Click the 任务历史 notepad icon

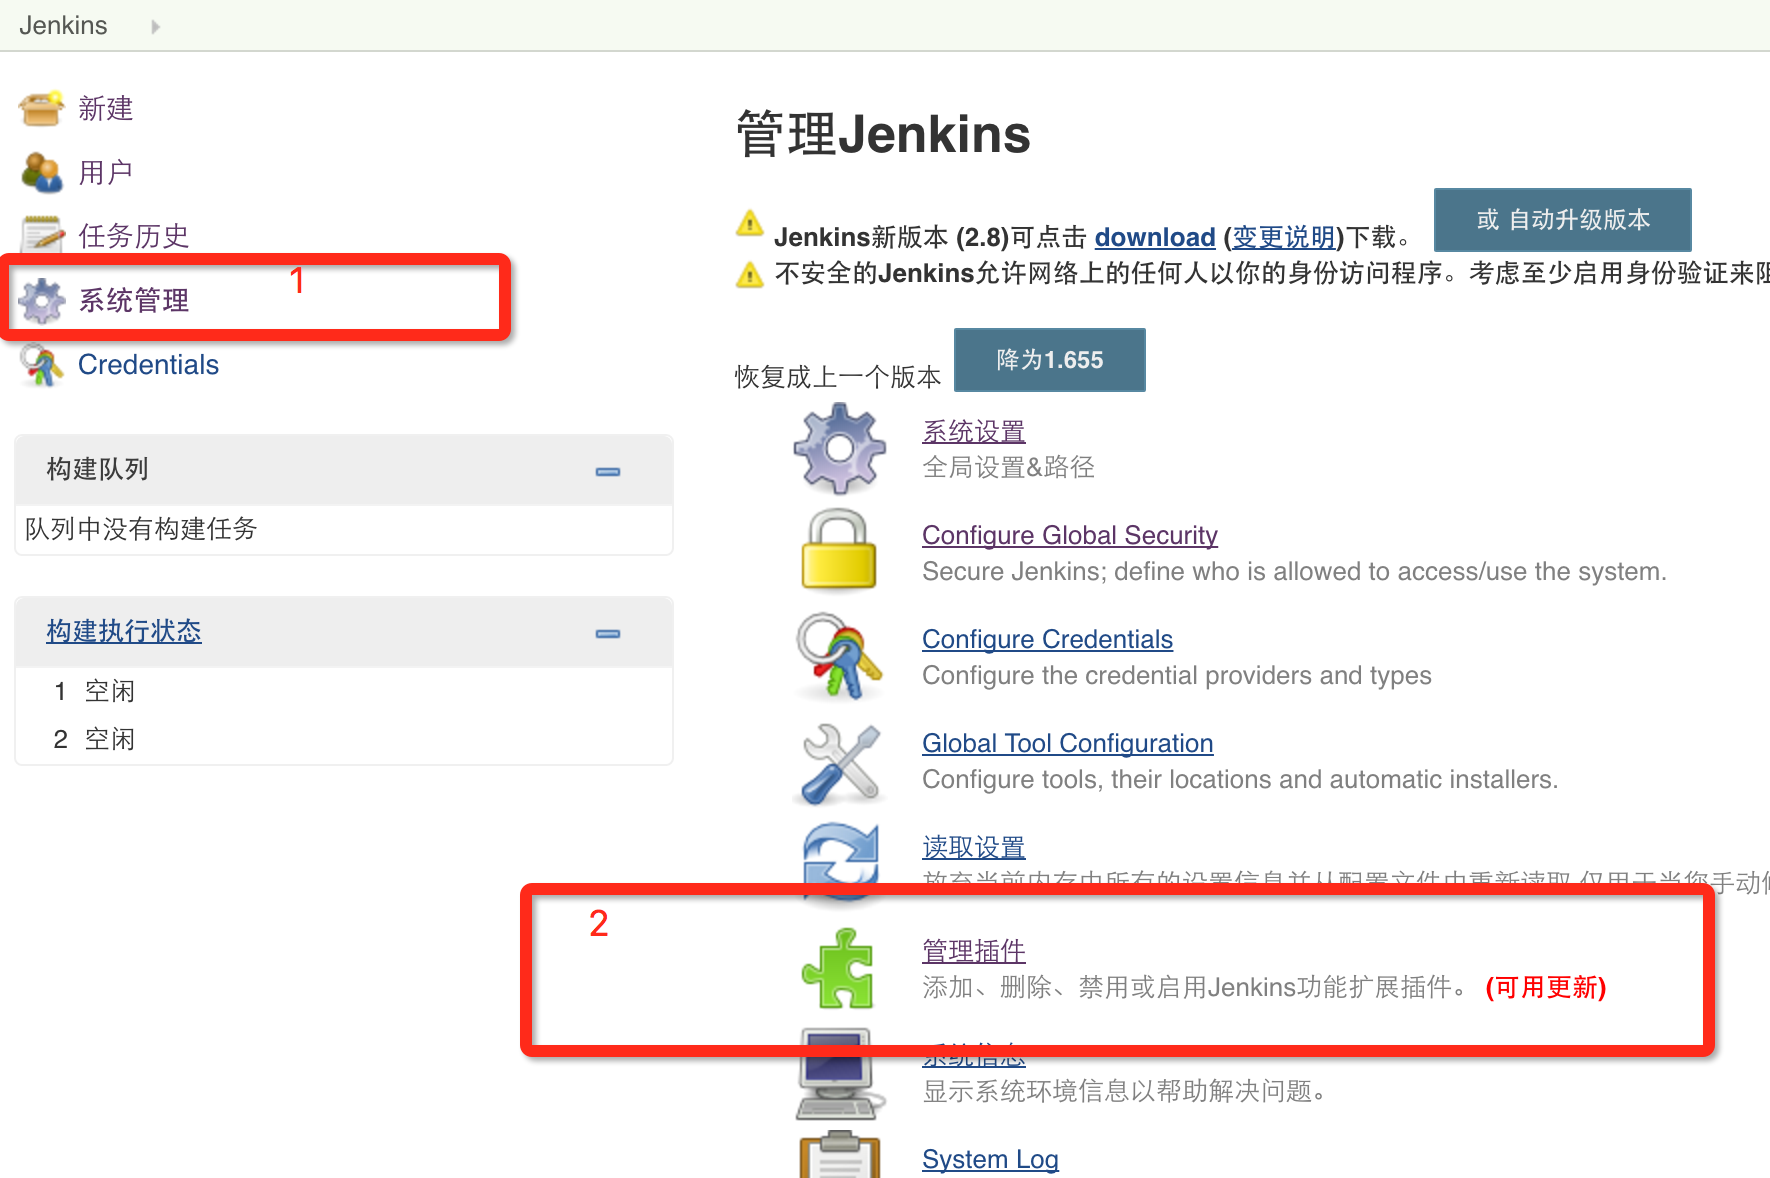click(x=42, y=235)
